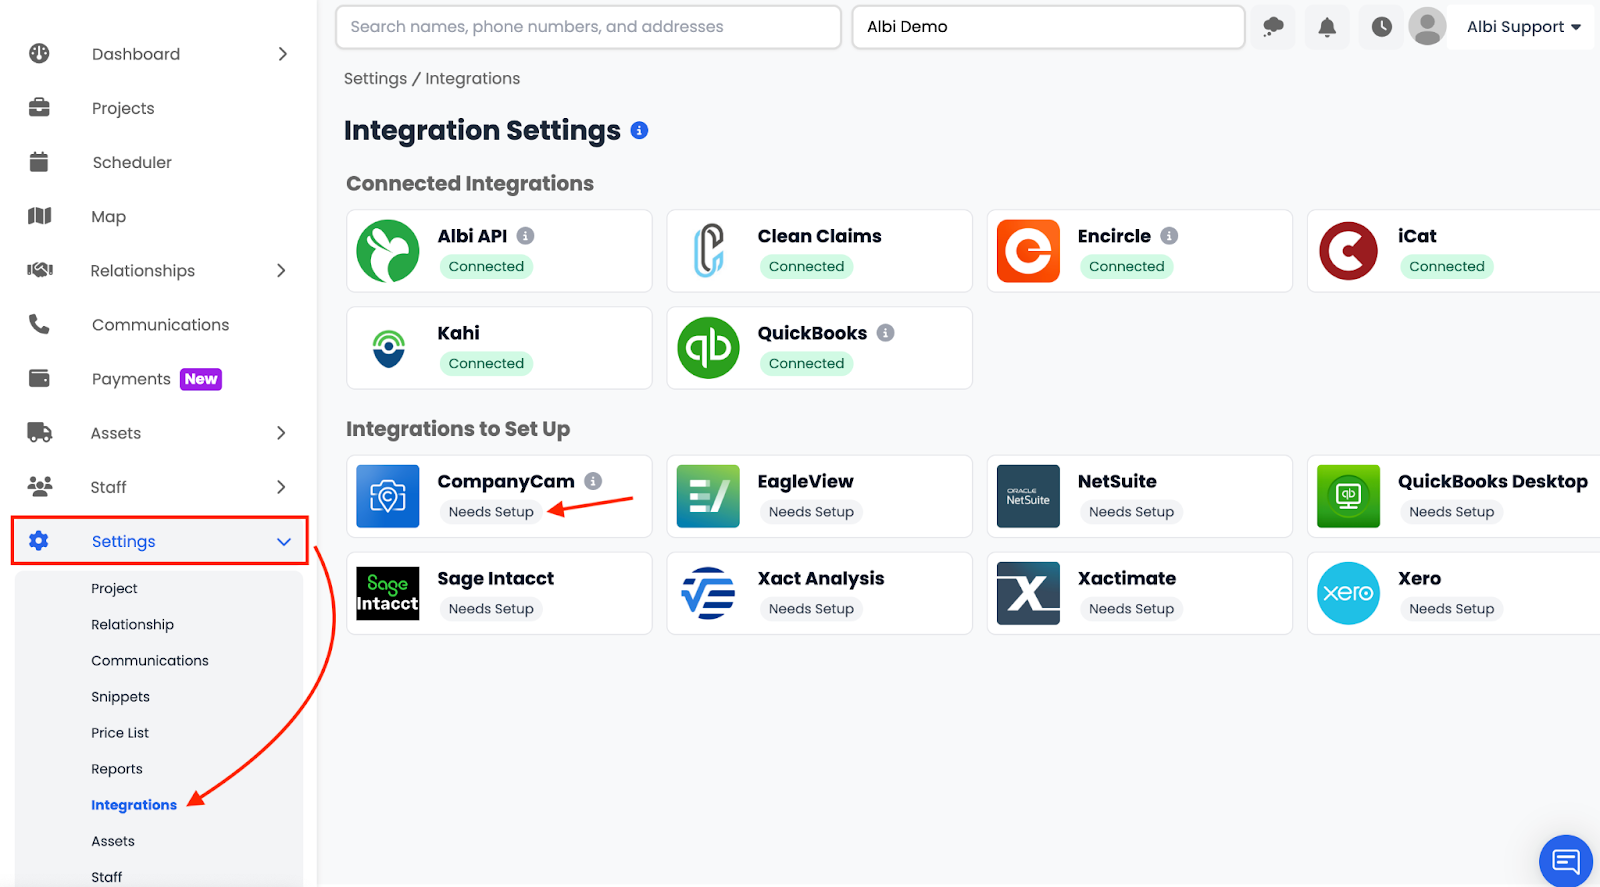Viewport: 1600px width, 887px height.
Task: Open Integrations in Settings submenu
Action: click(x=134, y=805)
